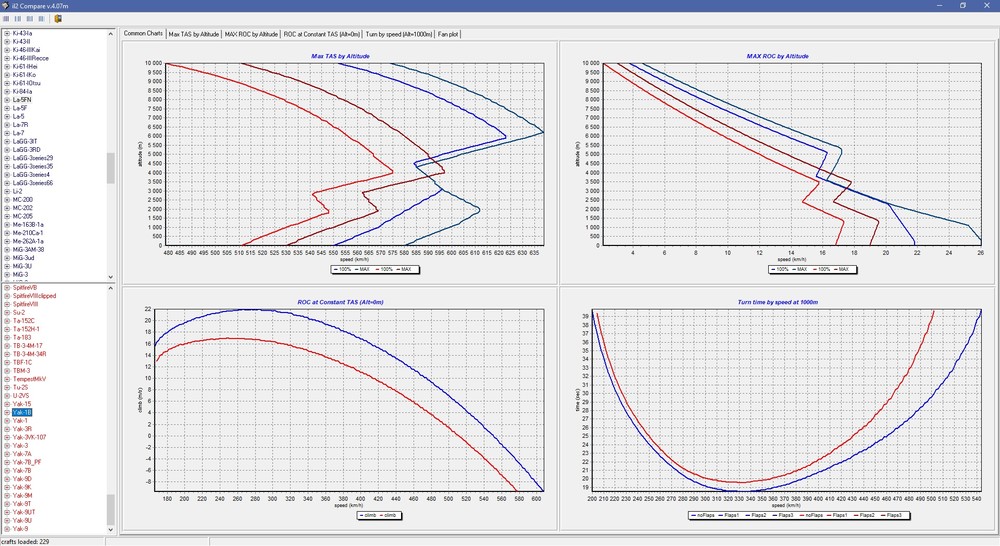
Task: Expand the Su-2 node in lower list
Action: click(7, 313)
